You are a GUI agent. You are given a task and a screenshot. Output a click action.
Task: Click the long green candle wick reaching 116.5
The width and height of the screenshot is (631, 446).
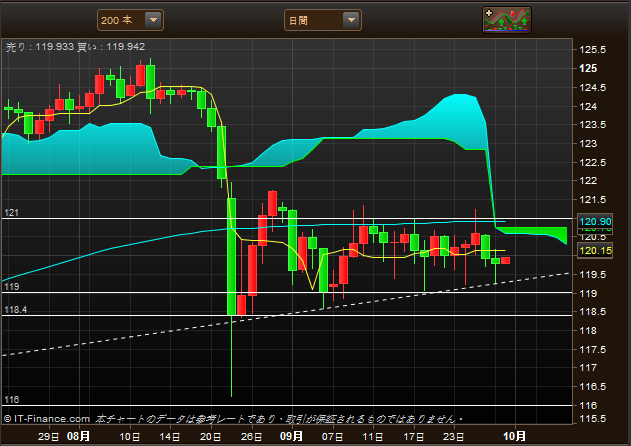tap(231, 356)
